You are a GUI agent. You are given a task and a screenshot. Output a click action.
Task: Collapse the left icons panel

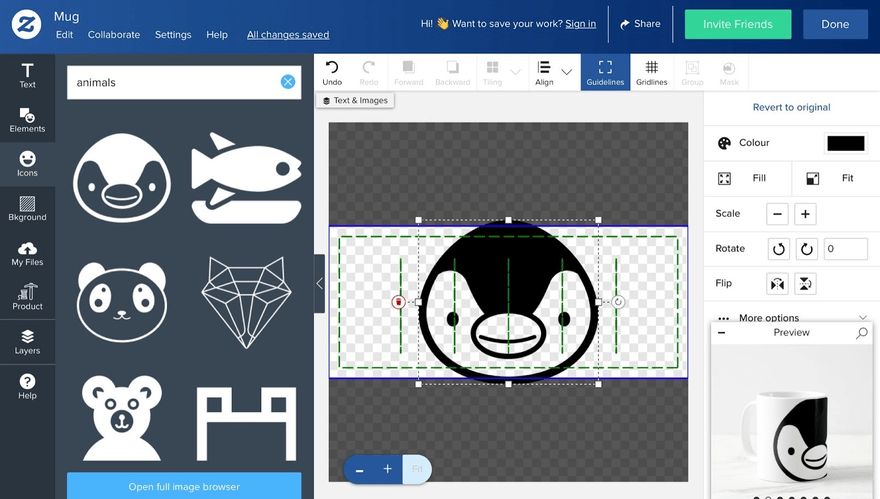point(319,283)
